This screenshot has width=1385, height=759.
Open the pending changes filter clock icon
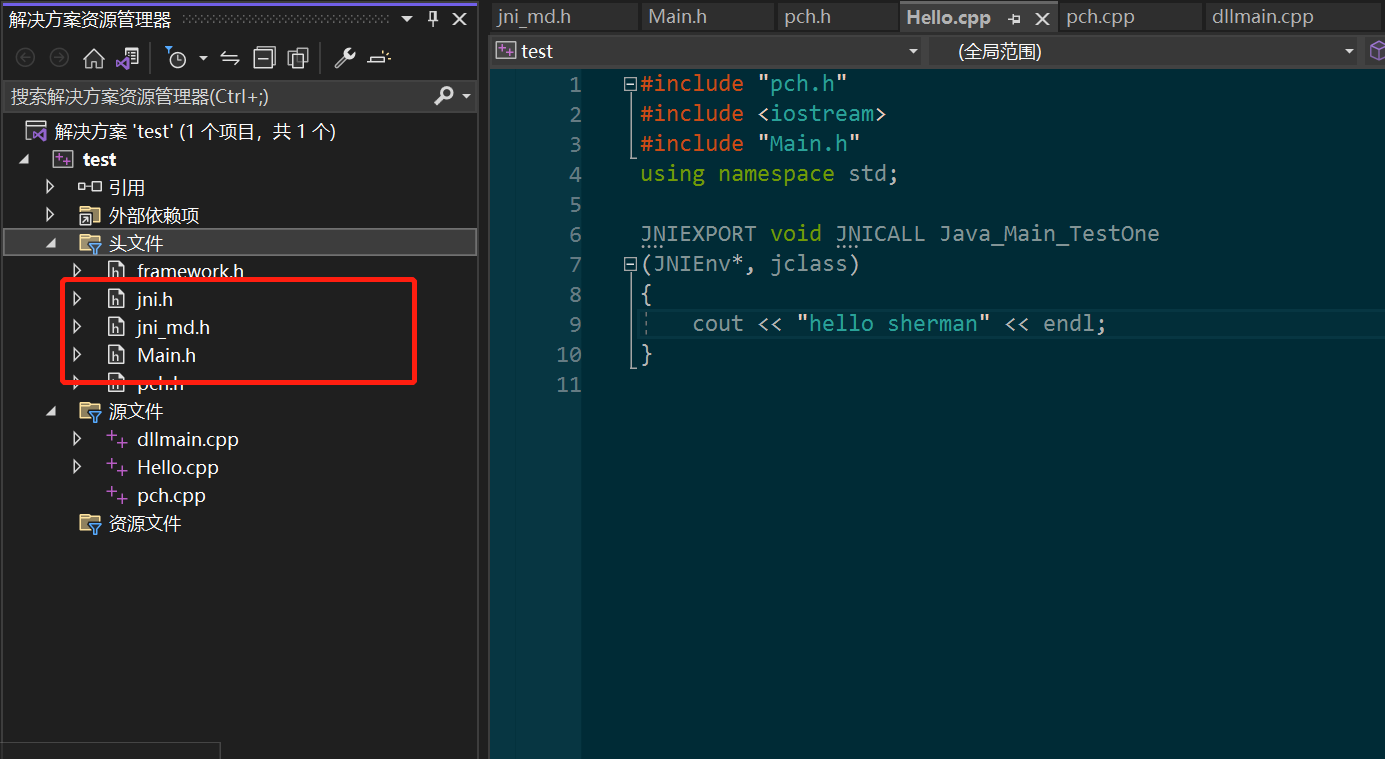tap(176, 58)
